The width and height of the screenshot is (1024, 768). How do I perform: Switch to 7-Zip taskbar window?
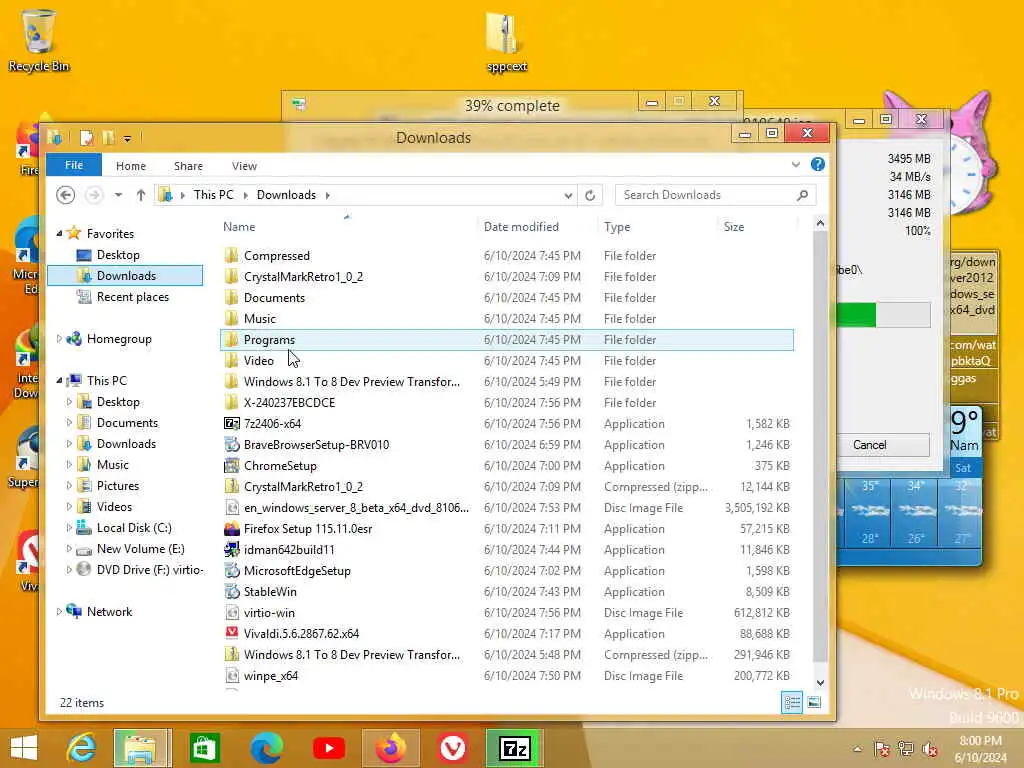tap(514, 748)
